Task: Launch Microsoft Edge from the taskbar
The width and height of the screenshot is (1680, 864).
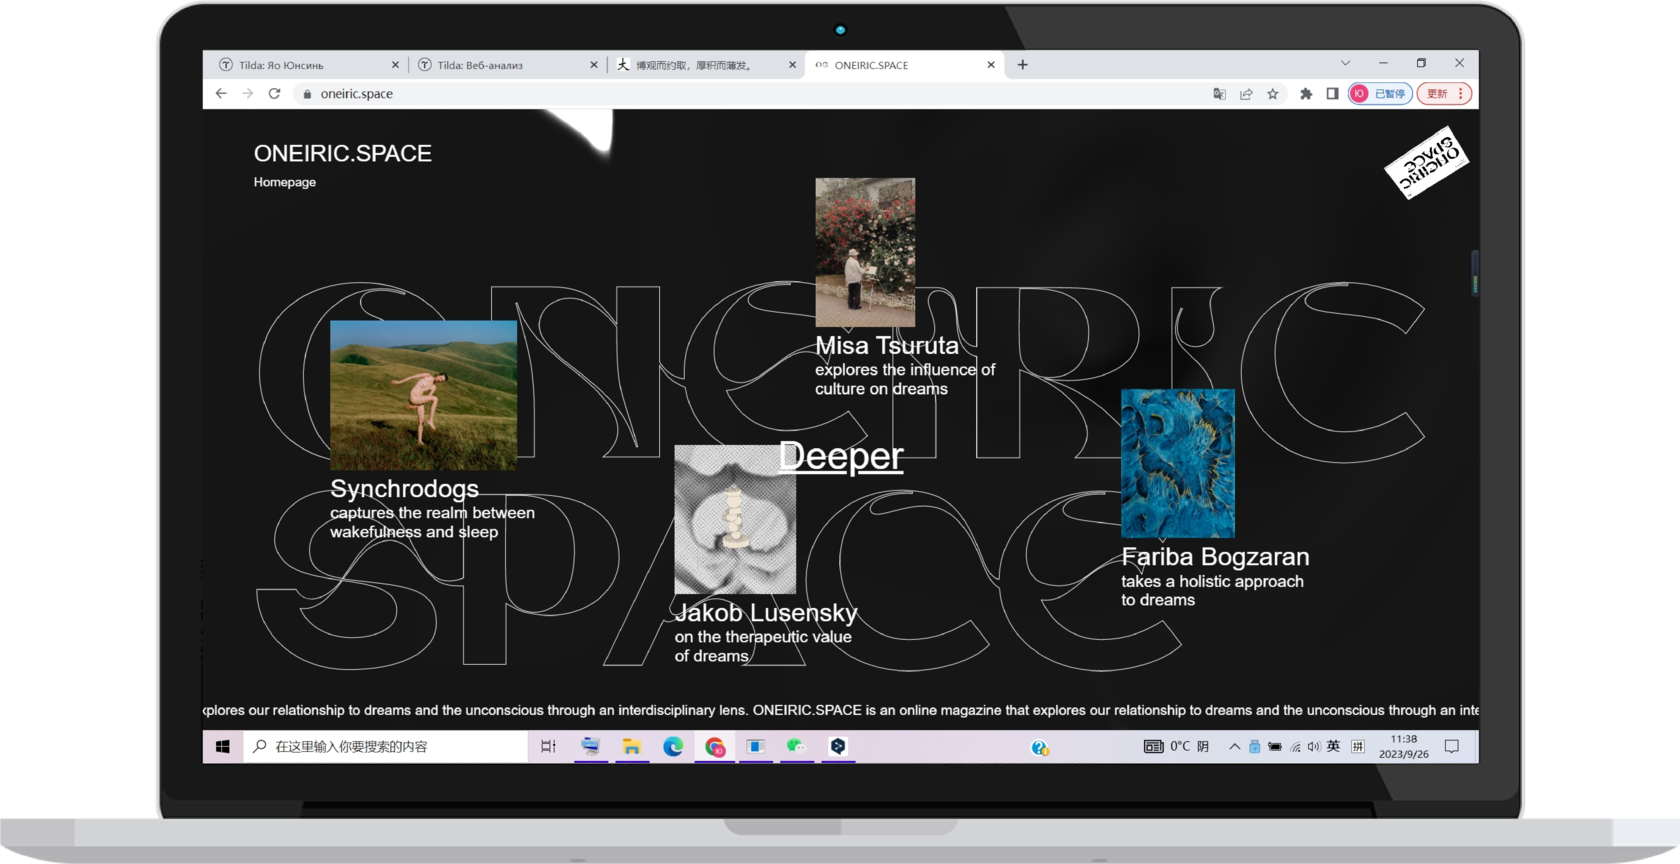Action: click(x=673, y=747)
